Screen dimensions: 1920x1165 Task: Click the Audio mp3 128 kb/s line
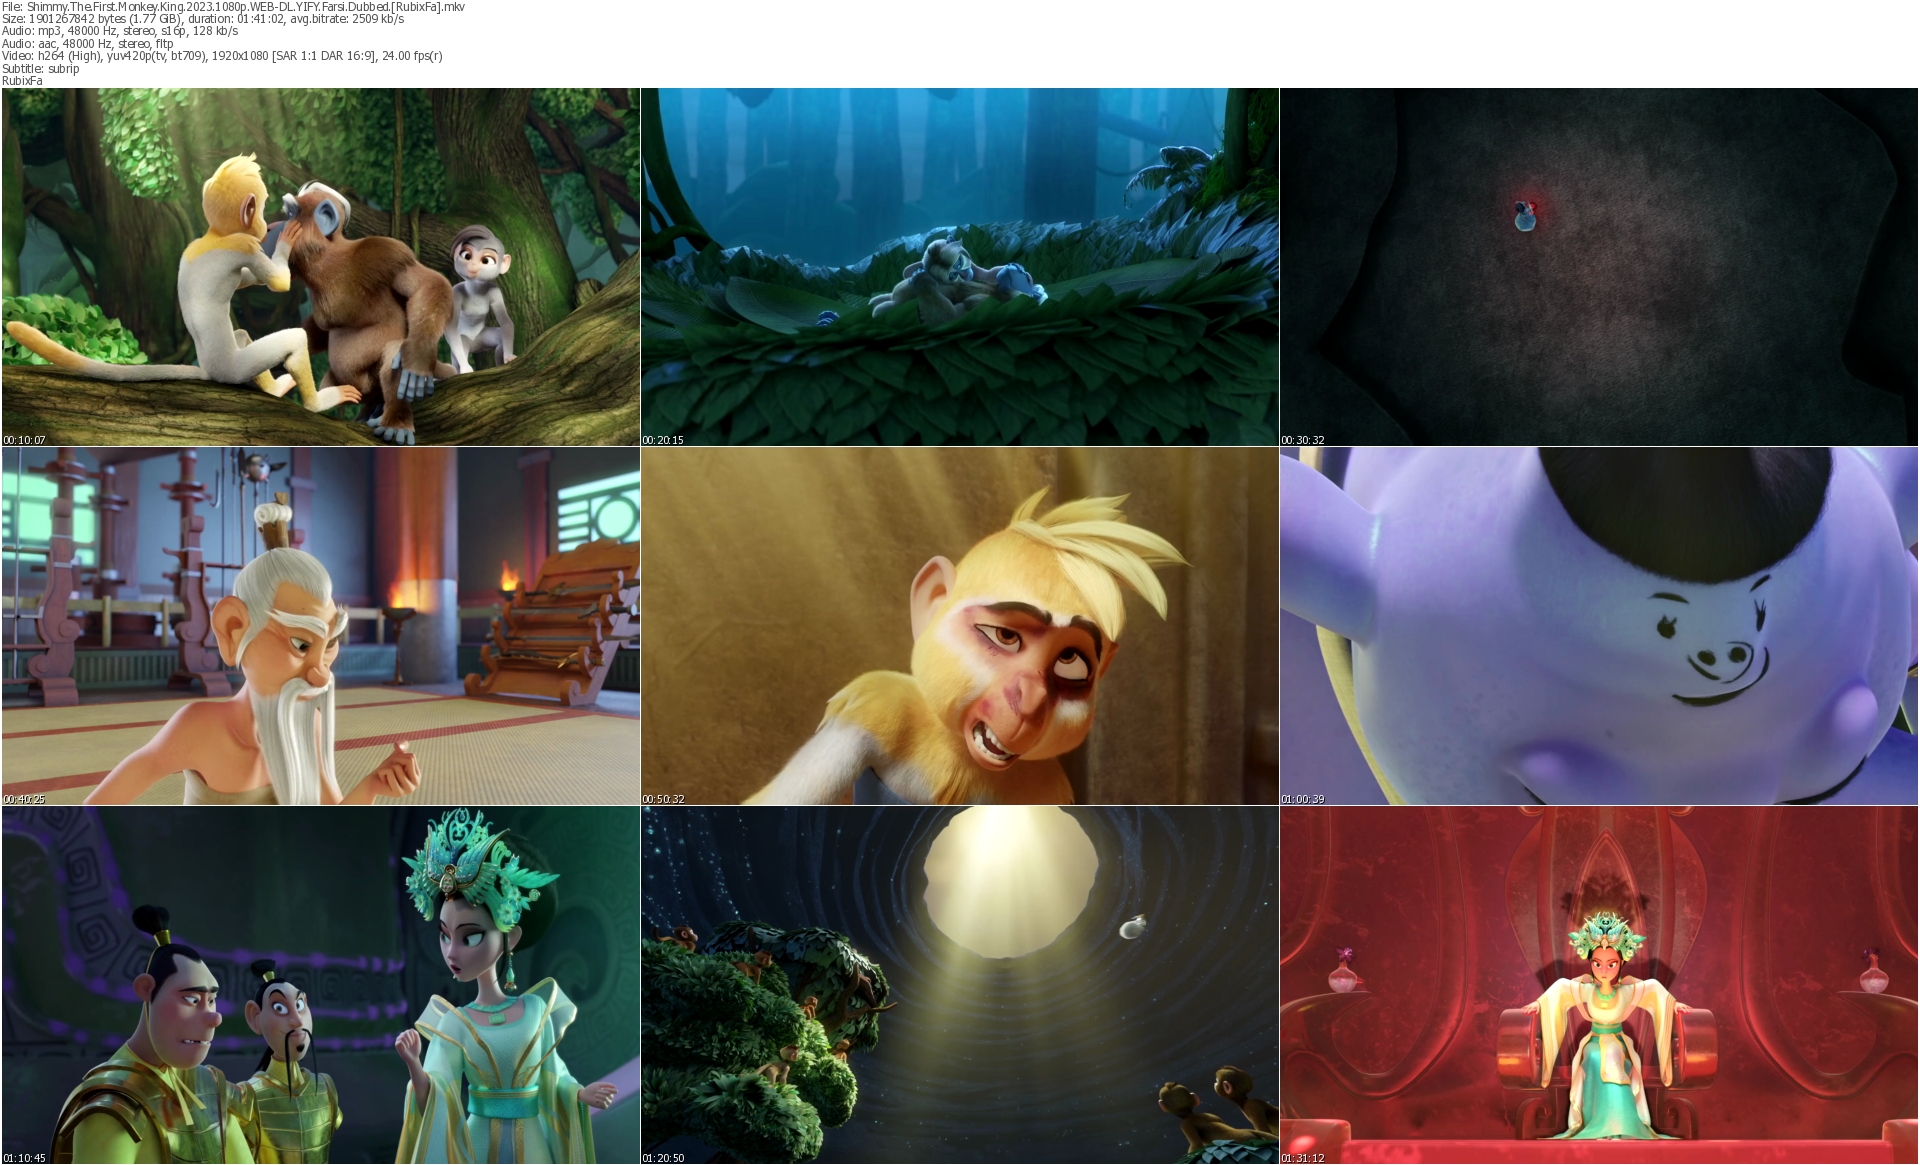(x=120, y=31)
